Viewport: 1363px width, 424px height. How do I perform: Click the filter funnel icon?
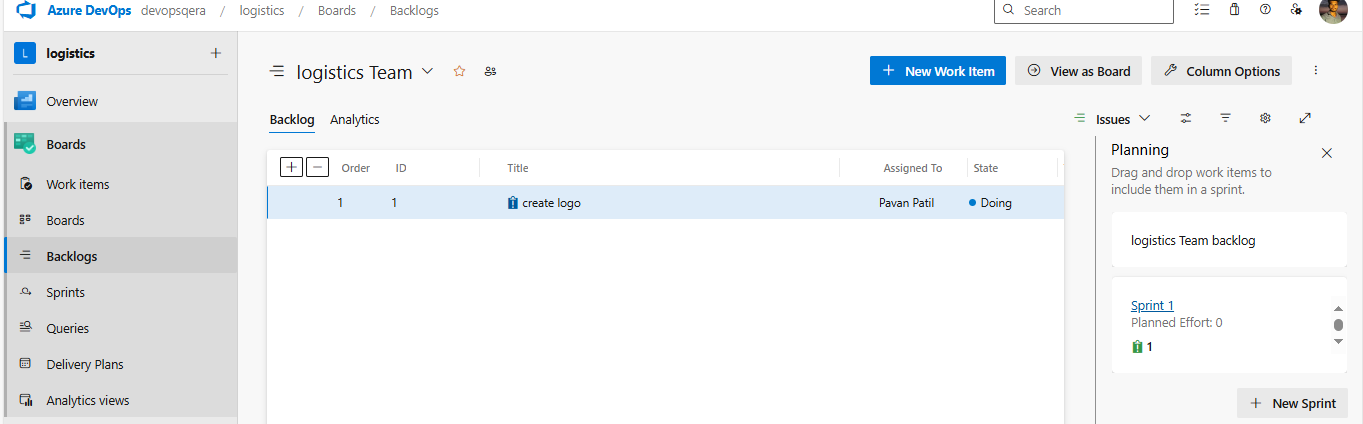pyautogui.click(x=1225, y=118)
